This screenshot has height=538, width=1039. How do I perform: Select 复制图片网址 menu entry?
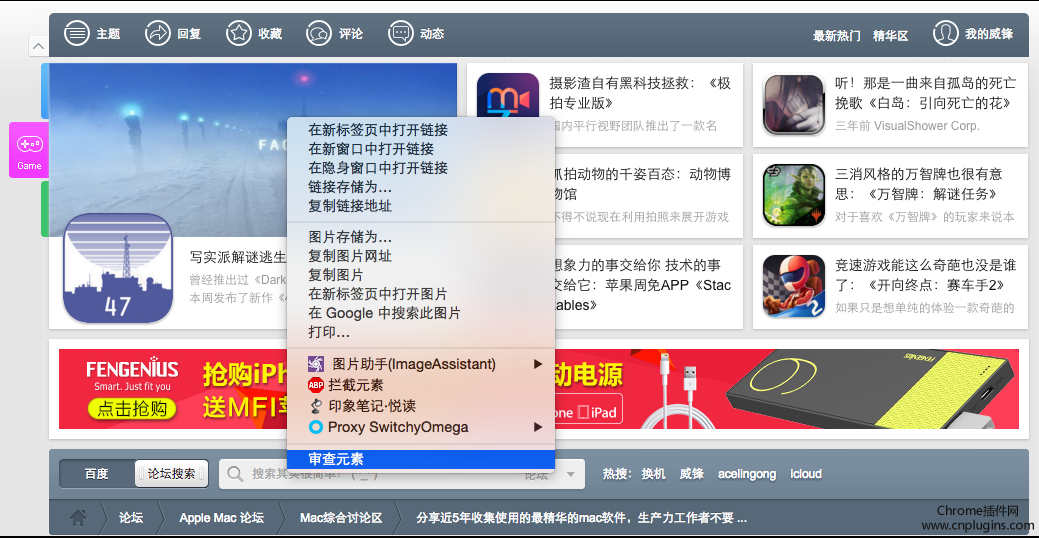coord(421,256)
